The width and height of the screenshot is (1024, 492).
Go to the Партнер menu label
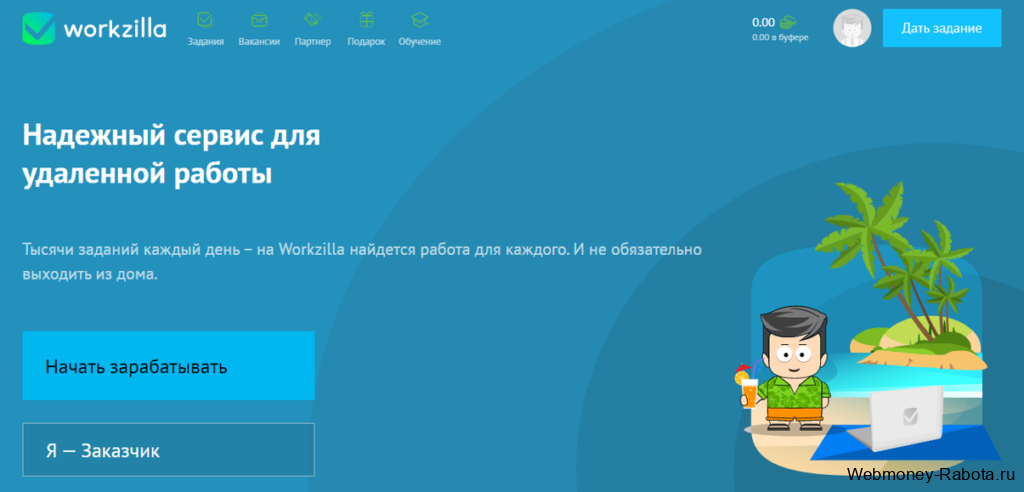(x=313, y=41)
